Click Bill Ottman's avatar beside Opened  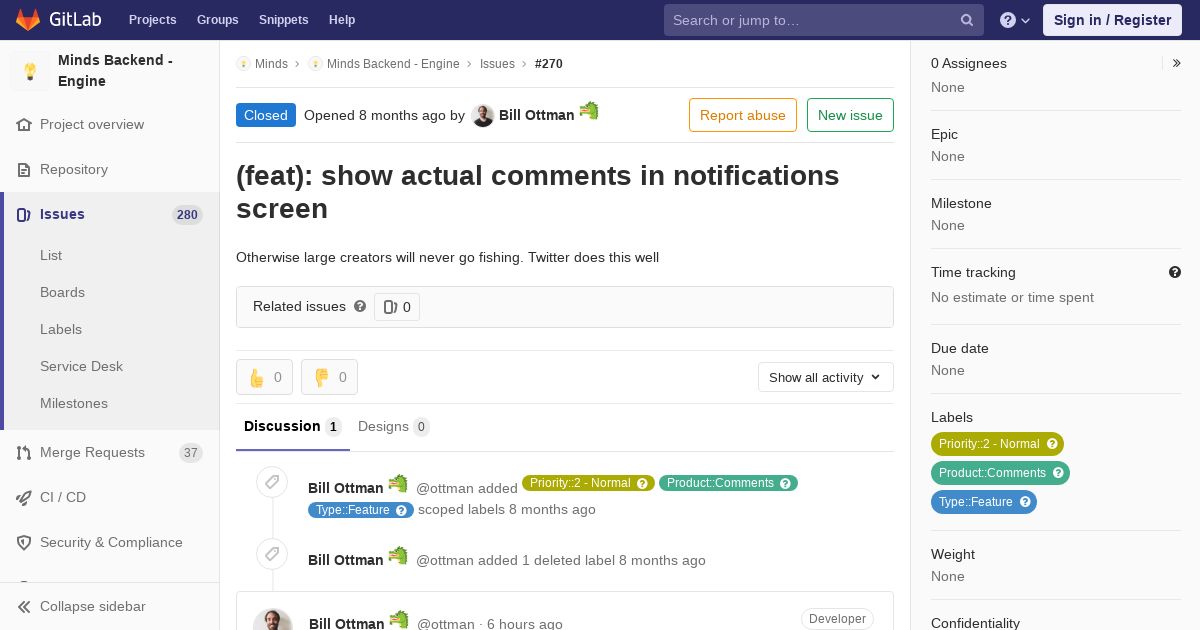[x=483, y=116]
